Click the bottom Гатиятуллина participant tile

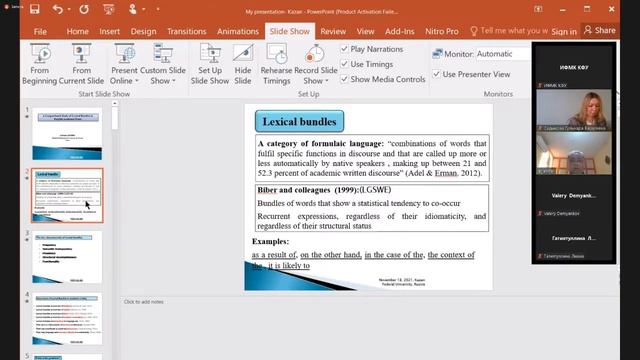[x=574, y=239]
